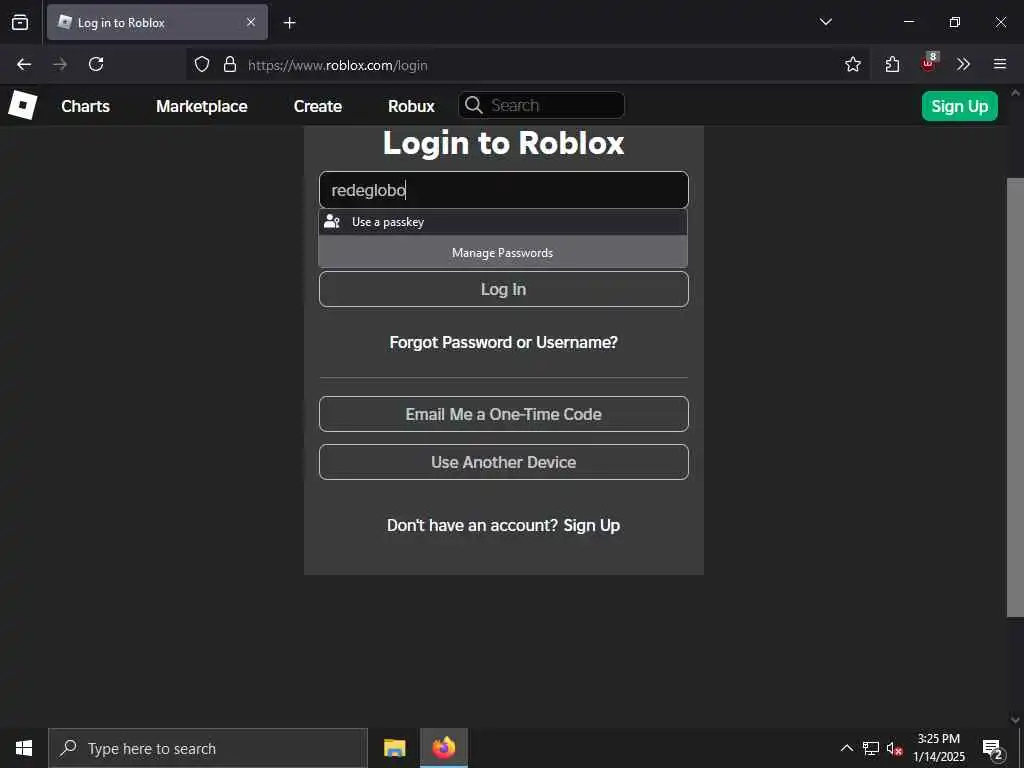The height and width of the screenshot is (768, 1024).
Task: Open the Firefox hamburger application menu
Action: 1000,64
